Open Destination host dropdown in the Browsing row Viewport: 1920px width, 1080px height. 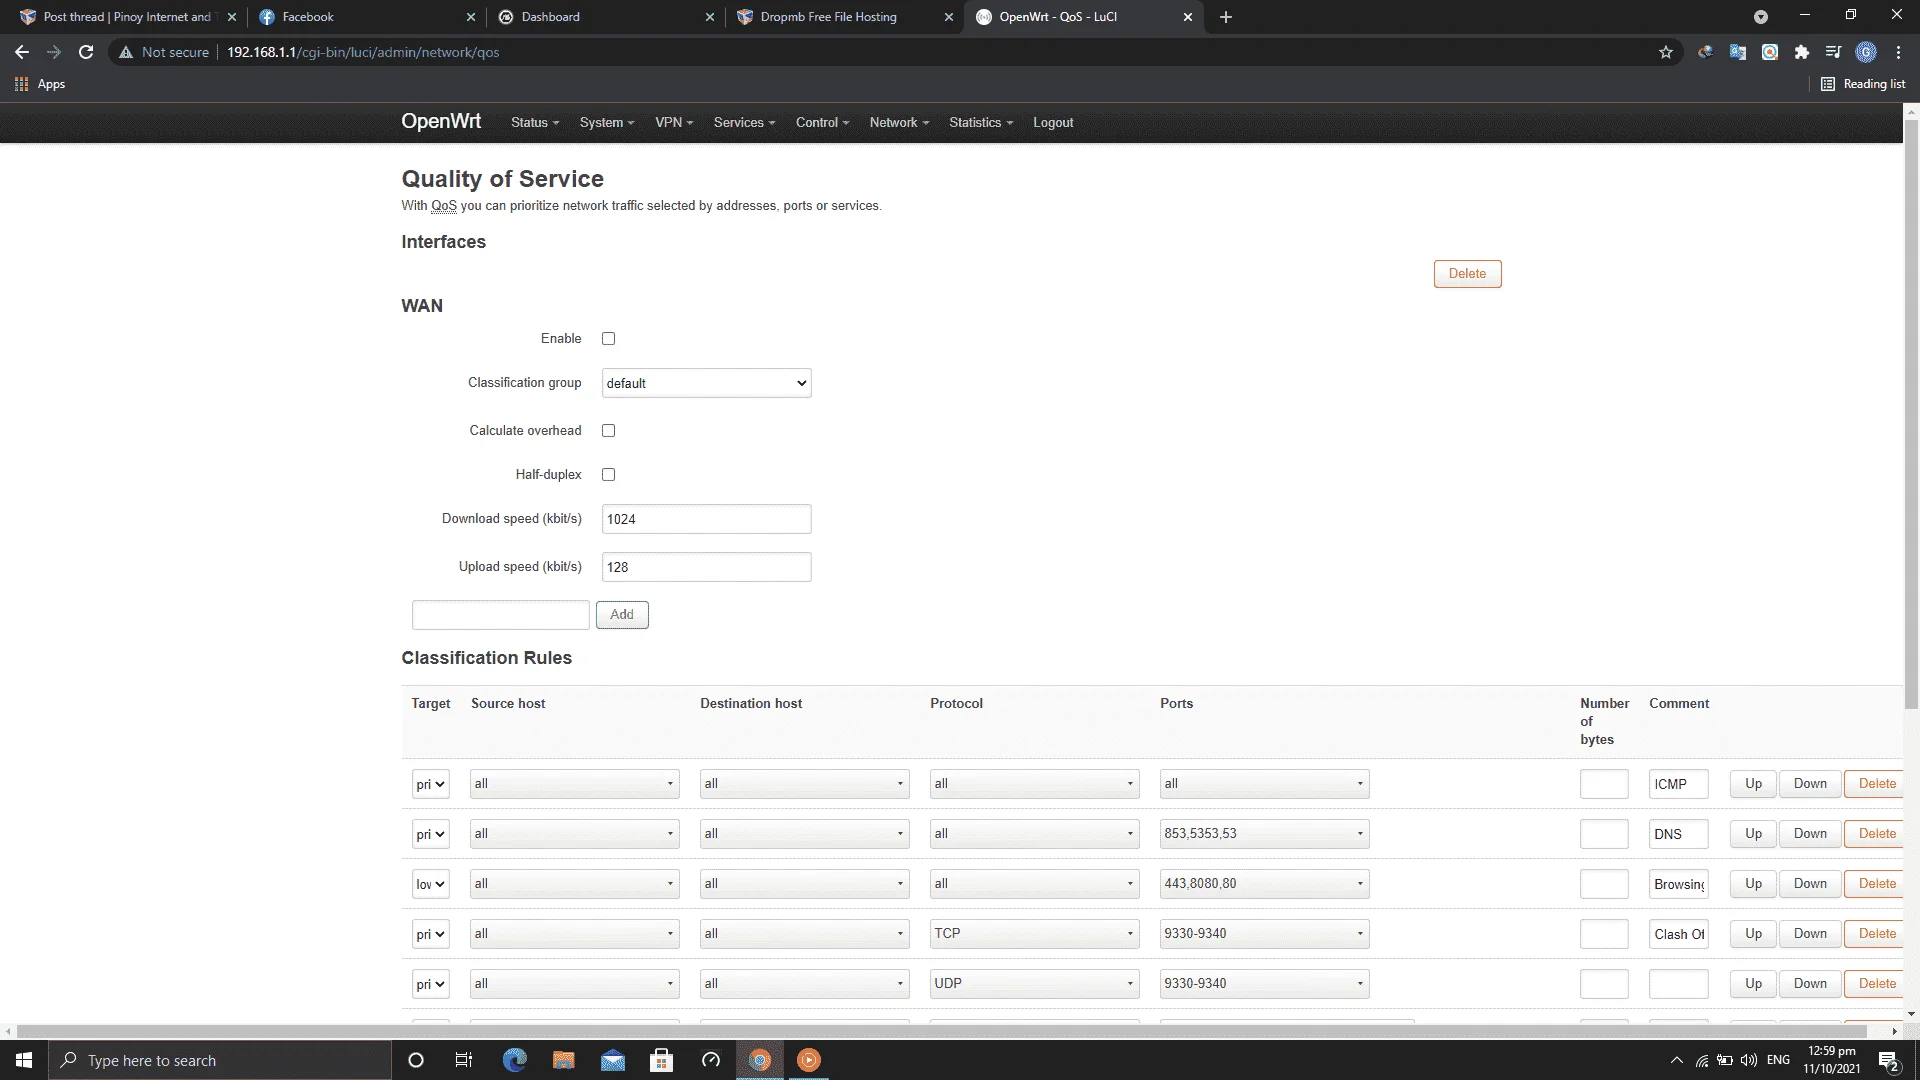pyautogui.click(x=804, y=884)
